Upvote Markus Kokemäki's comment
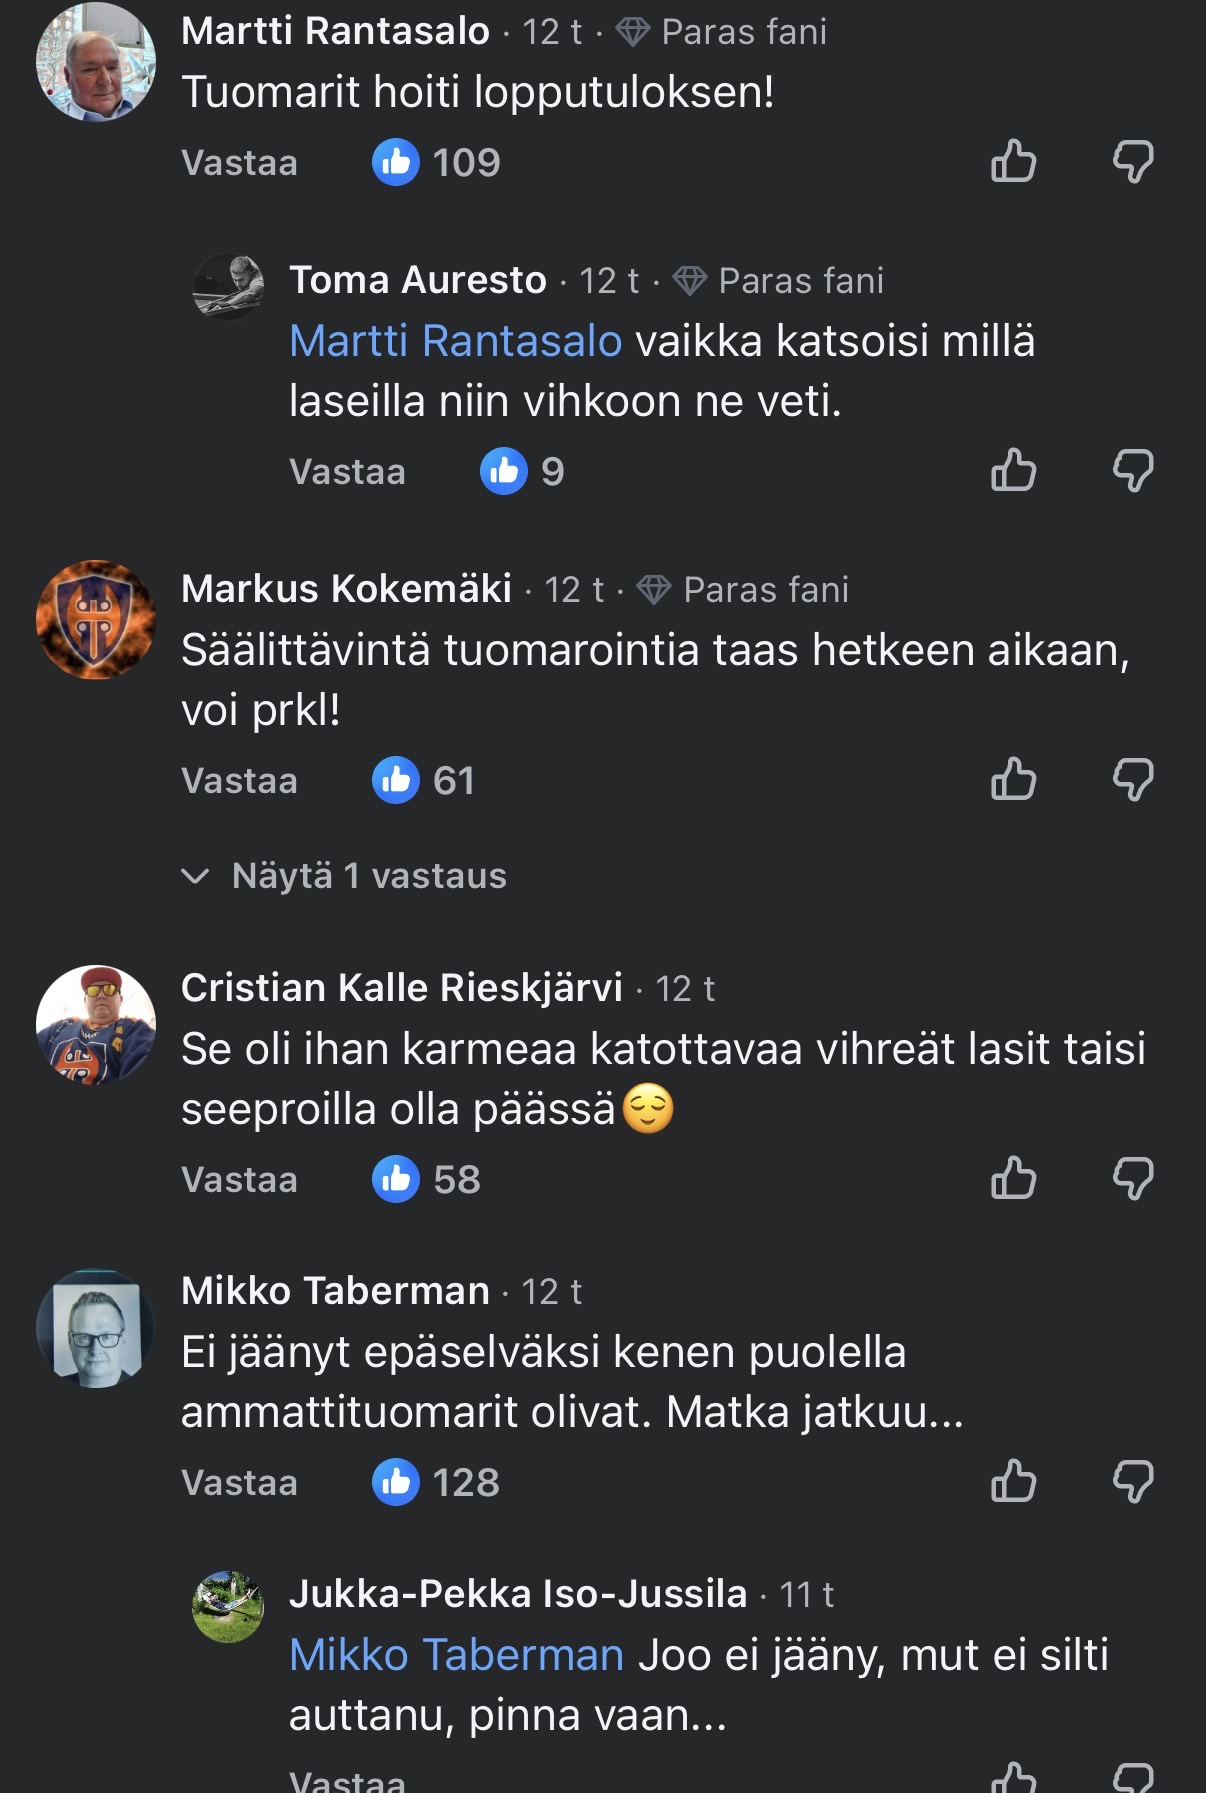Screen dimensions: 1206x1793 1013,779
